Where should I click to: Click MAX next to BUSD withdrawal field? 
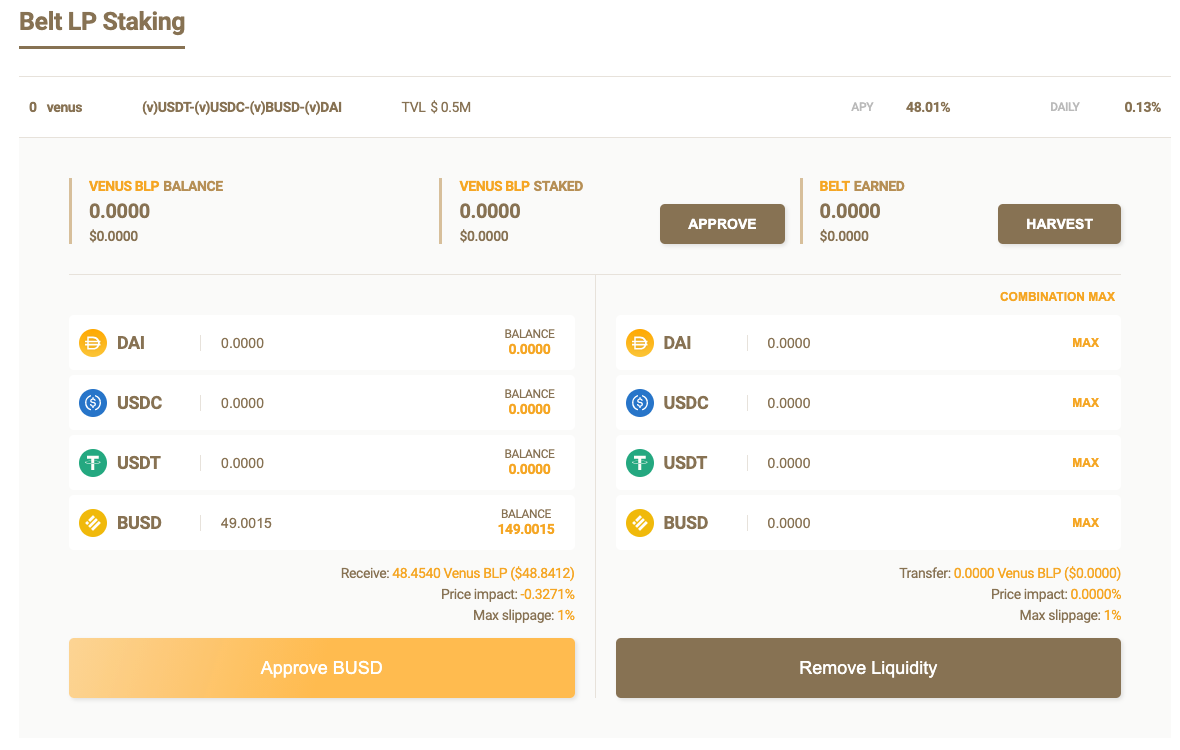click(x=1085, y=522)
